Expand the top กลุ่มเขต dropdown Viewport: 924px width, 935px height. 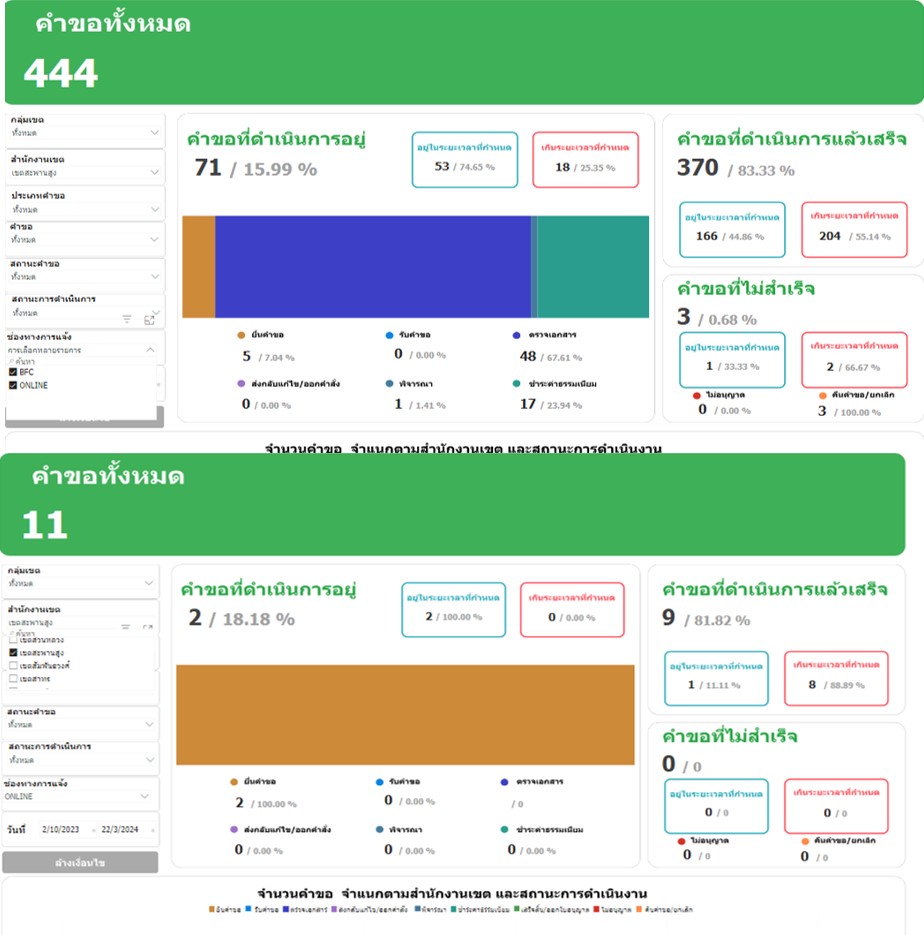pyautogui.click(x=154, y=132)
